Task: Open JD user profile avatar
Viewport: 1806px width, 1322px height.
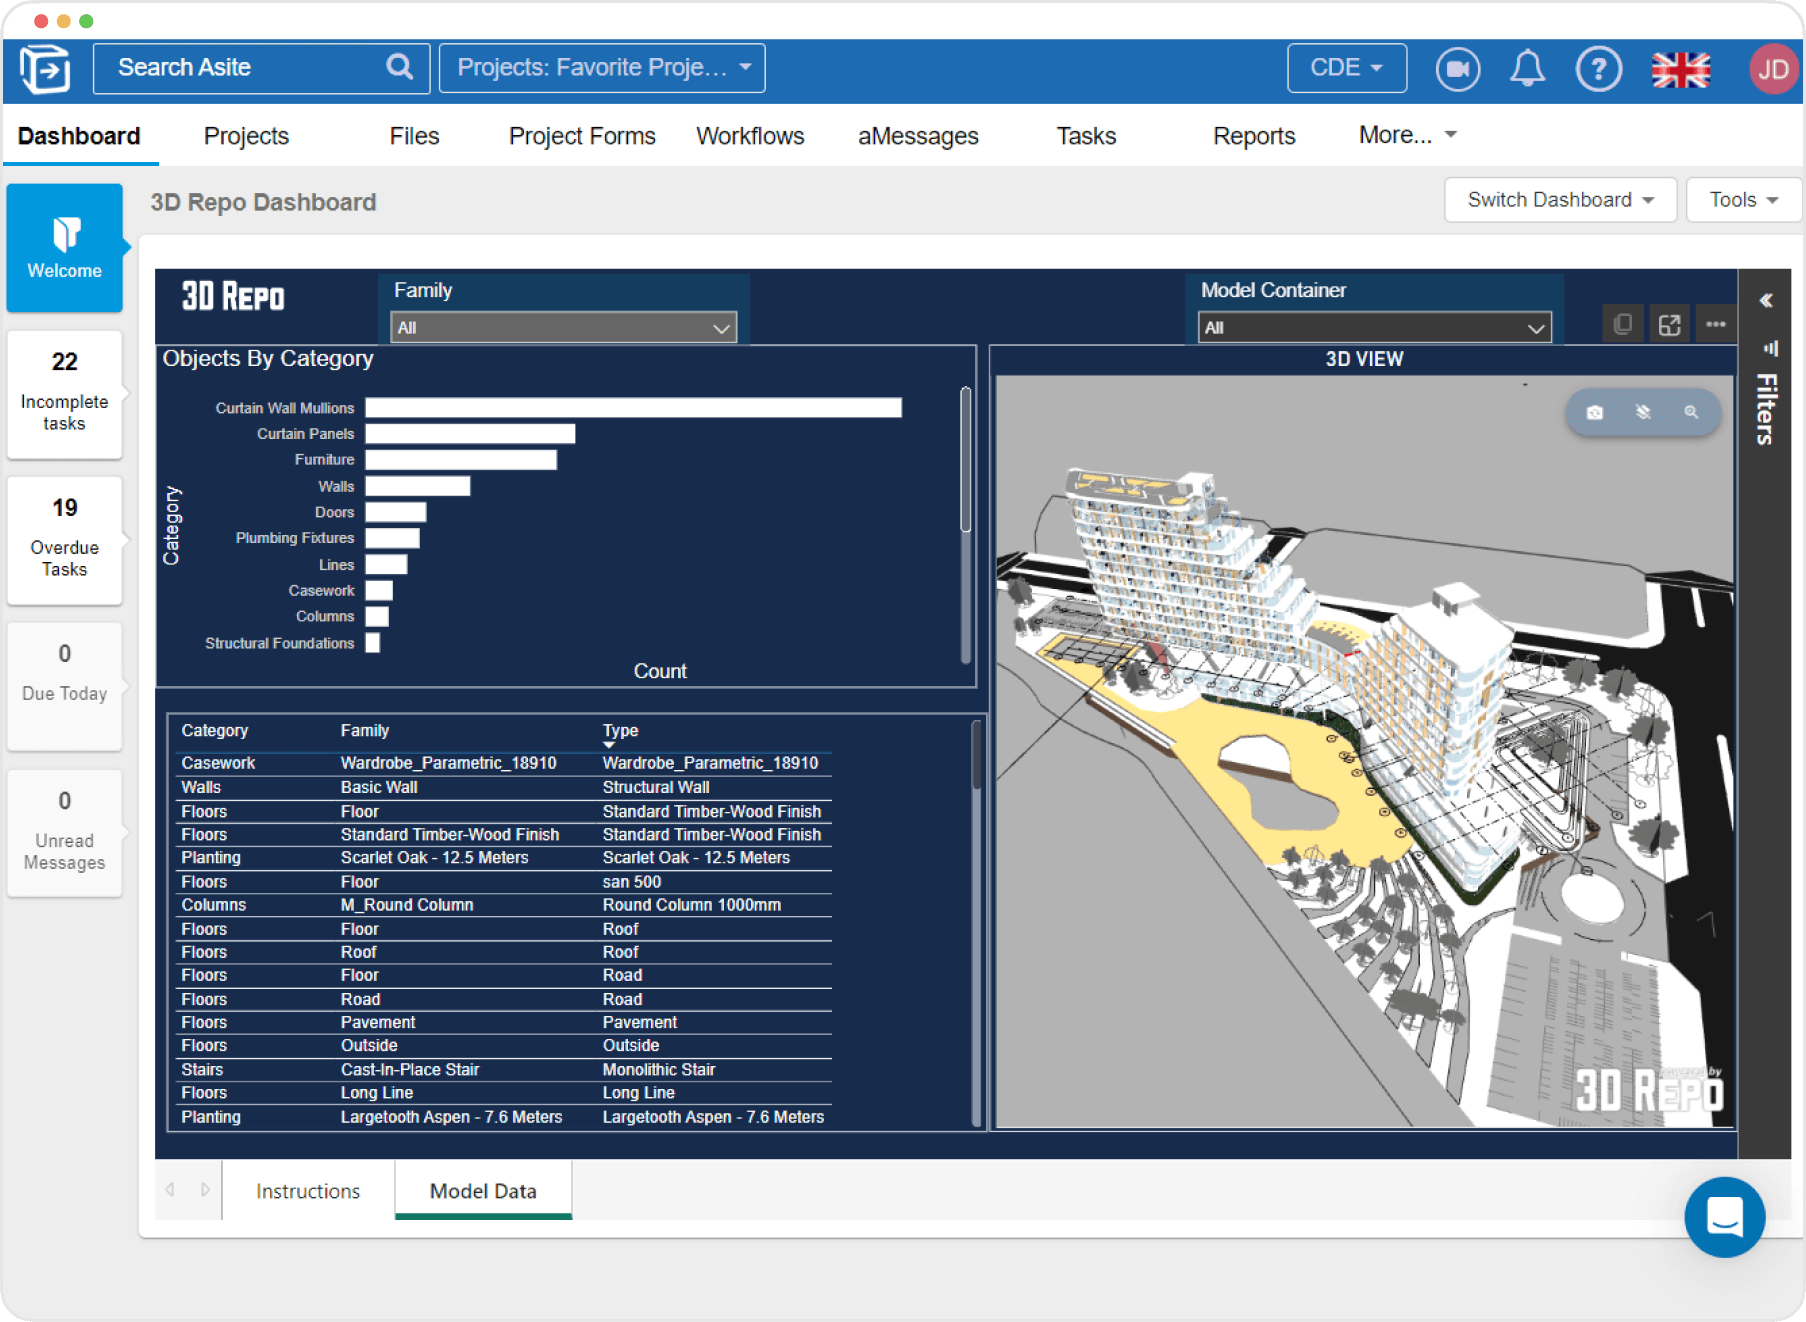Action: coord(1773,69)
